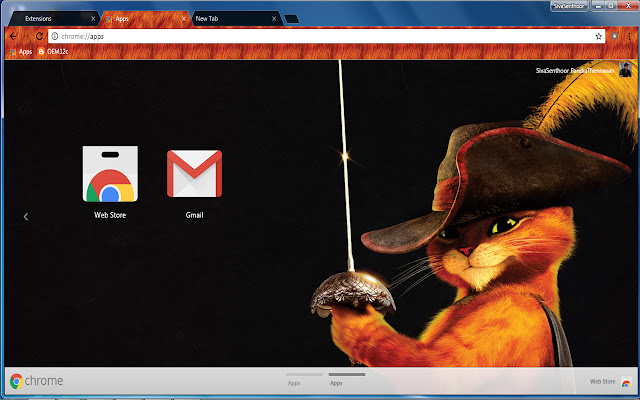Screen dimensions: 640x400
Task: Open the user profile avatar picture
Action: (x=625, y=70)
